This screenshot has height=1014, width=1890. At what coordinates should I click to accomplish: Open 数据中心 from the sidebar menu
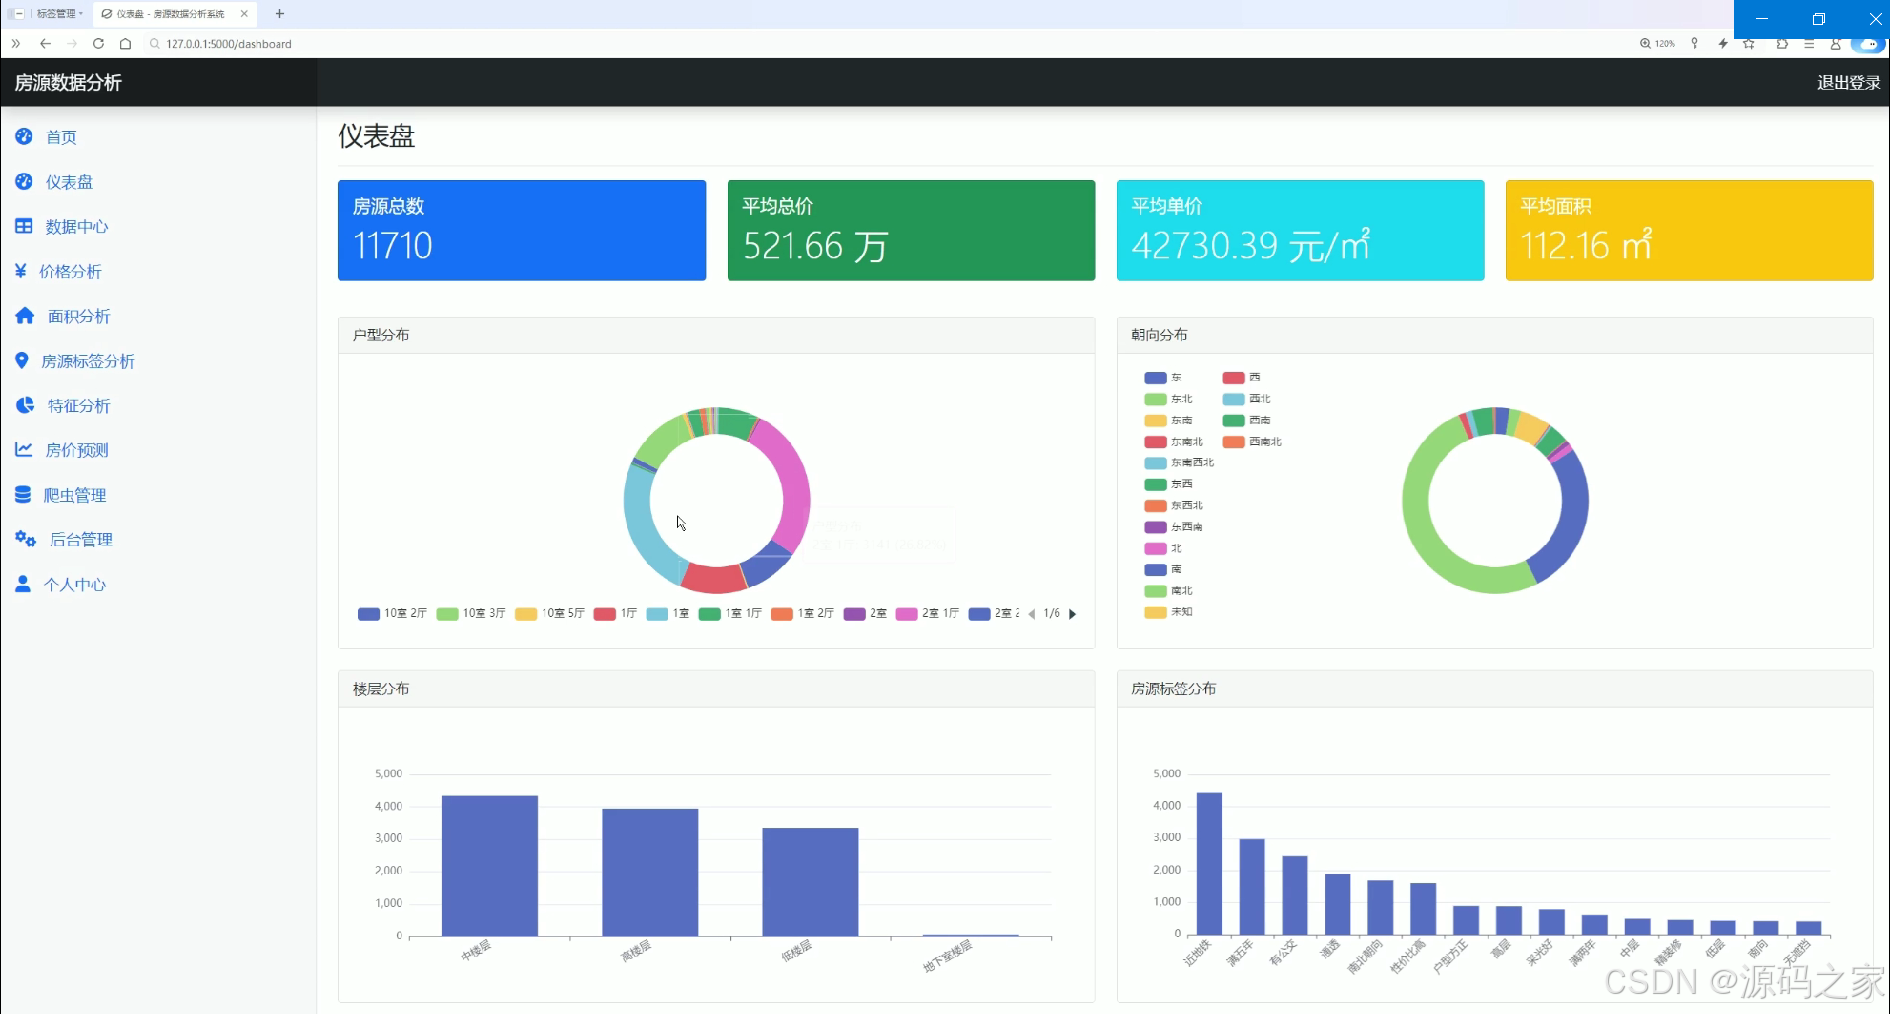(77, 227)
